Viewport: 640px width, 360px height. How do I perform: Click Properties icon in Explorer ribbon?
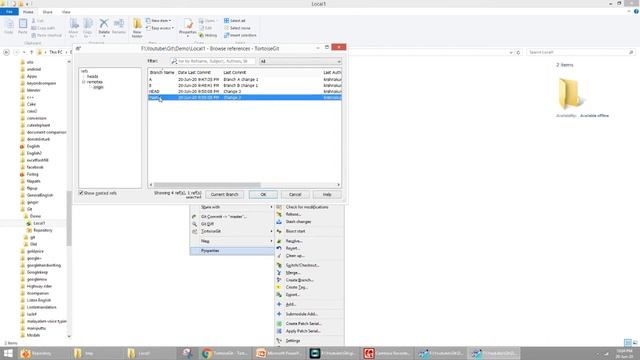pos(188,24)
